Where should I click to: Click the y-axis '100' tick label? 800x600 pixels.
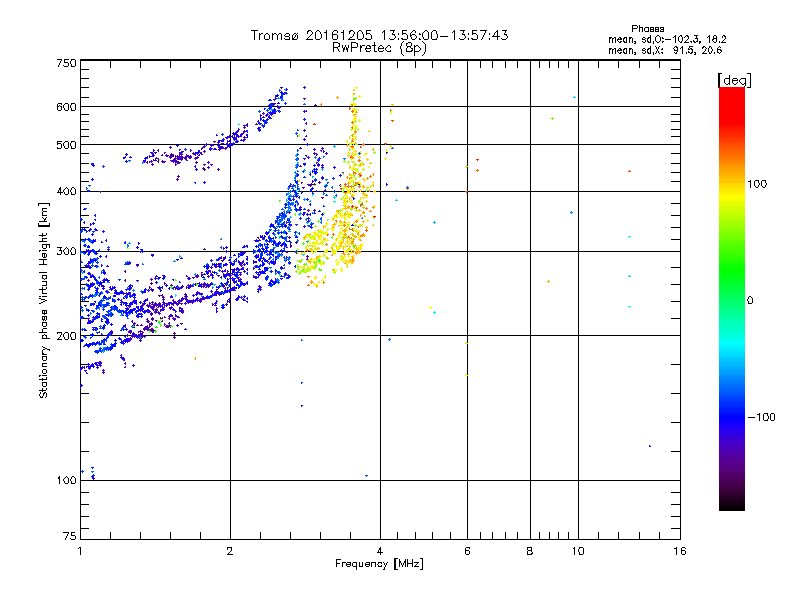coord(67,480)
